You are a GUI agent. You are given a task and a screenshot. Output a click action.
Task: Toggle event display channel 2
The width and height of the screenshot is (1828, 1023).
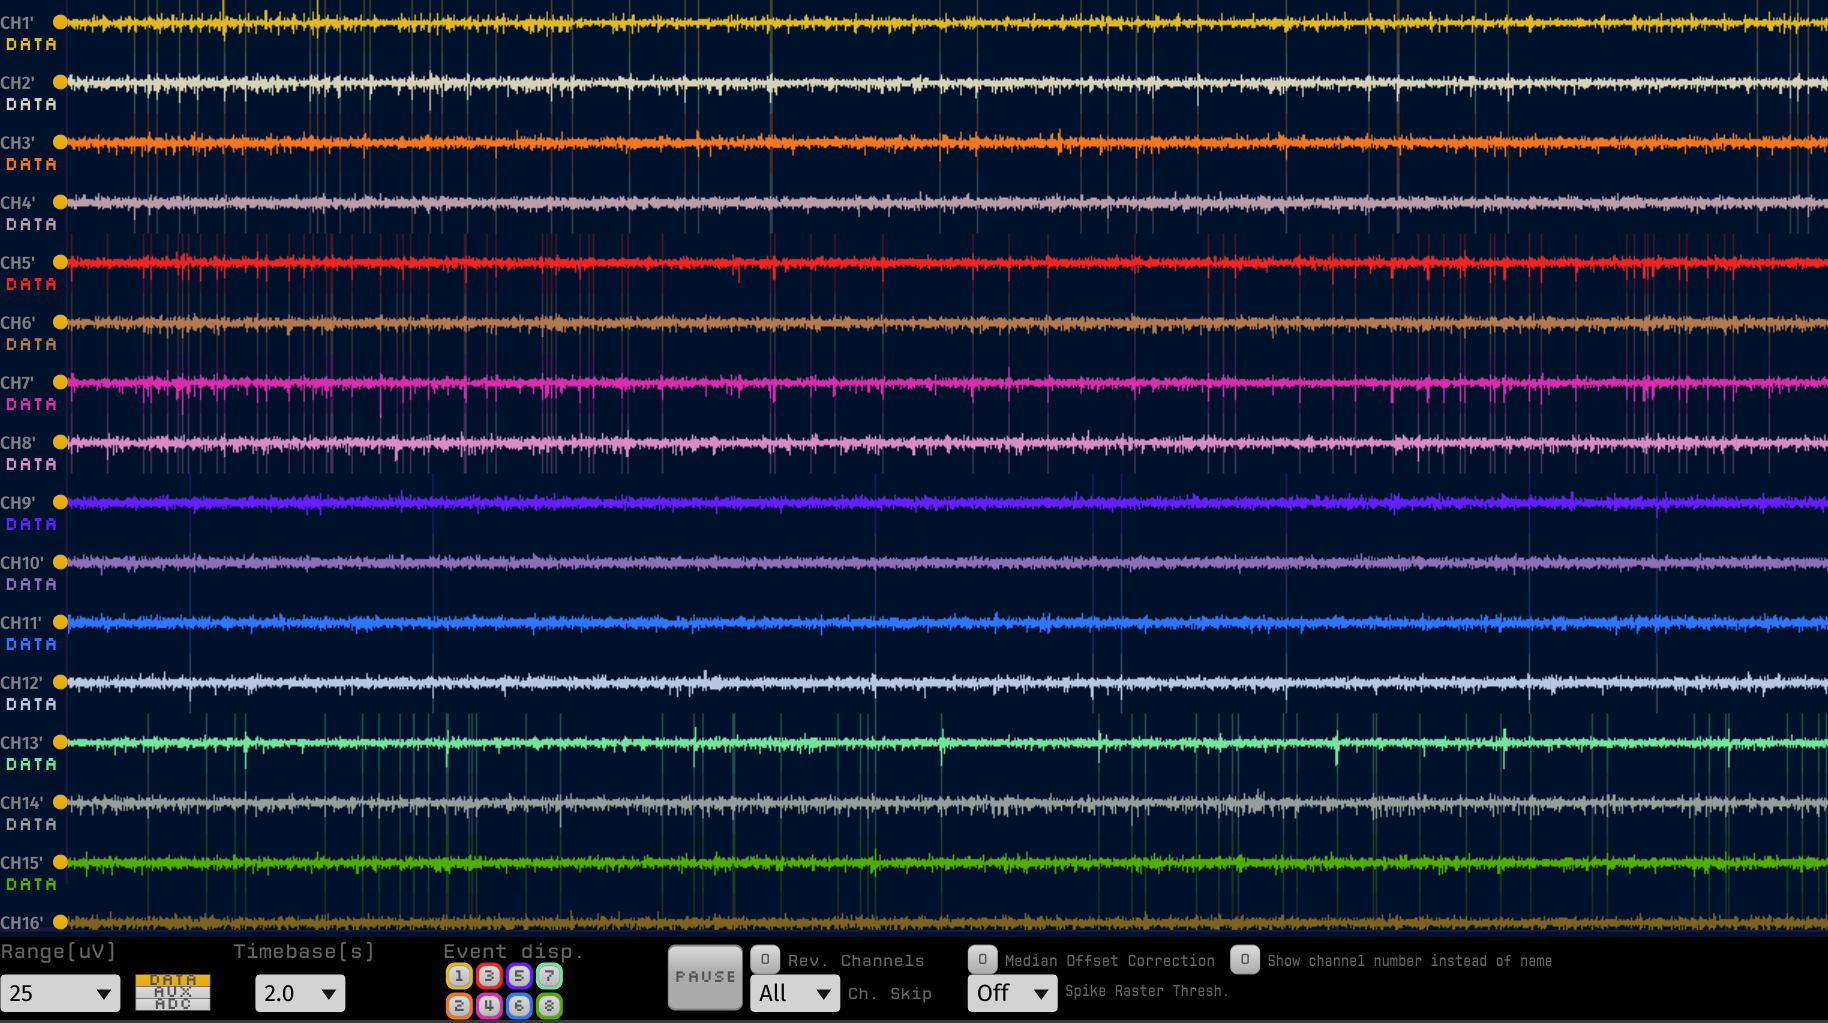coord(459,1006)
